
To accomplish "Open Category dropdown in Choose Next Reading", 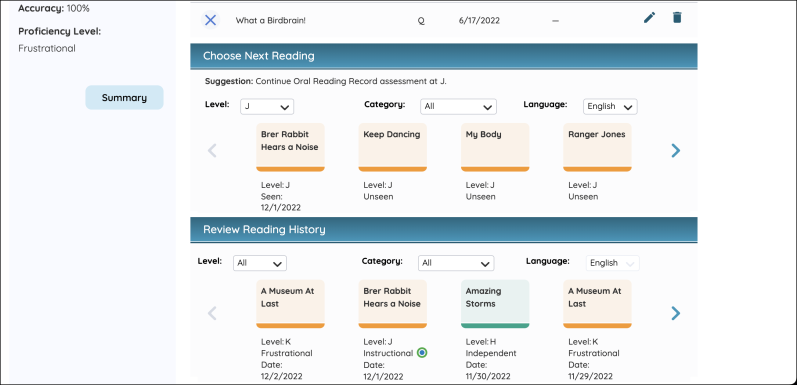I will tap(458, 107).
